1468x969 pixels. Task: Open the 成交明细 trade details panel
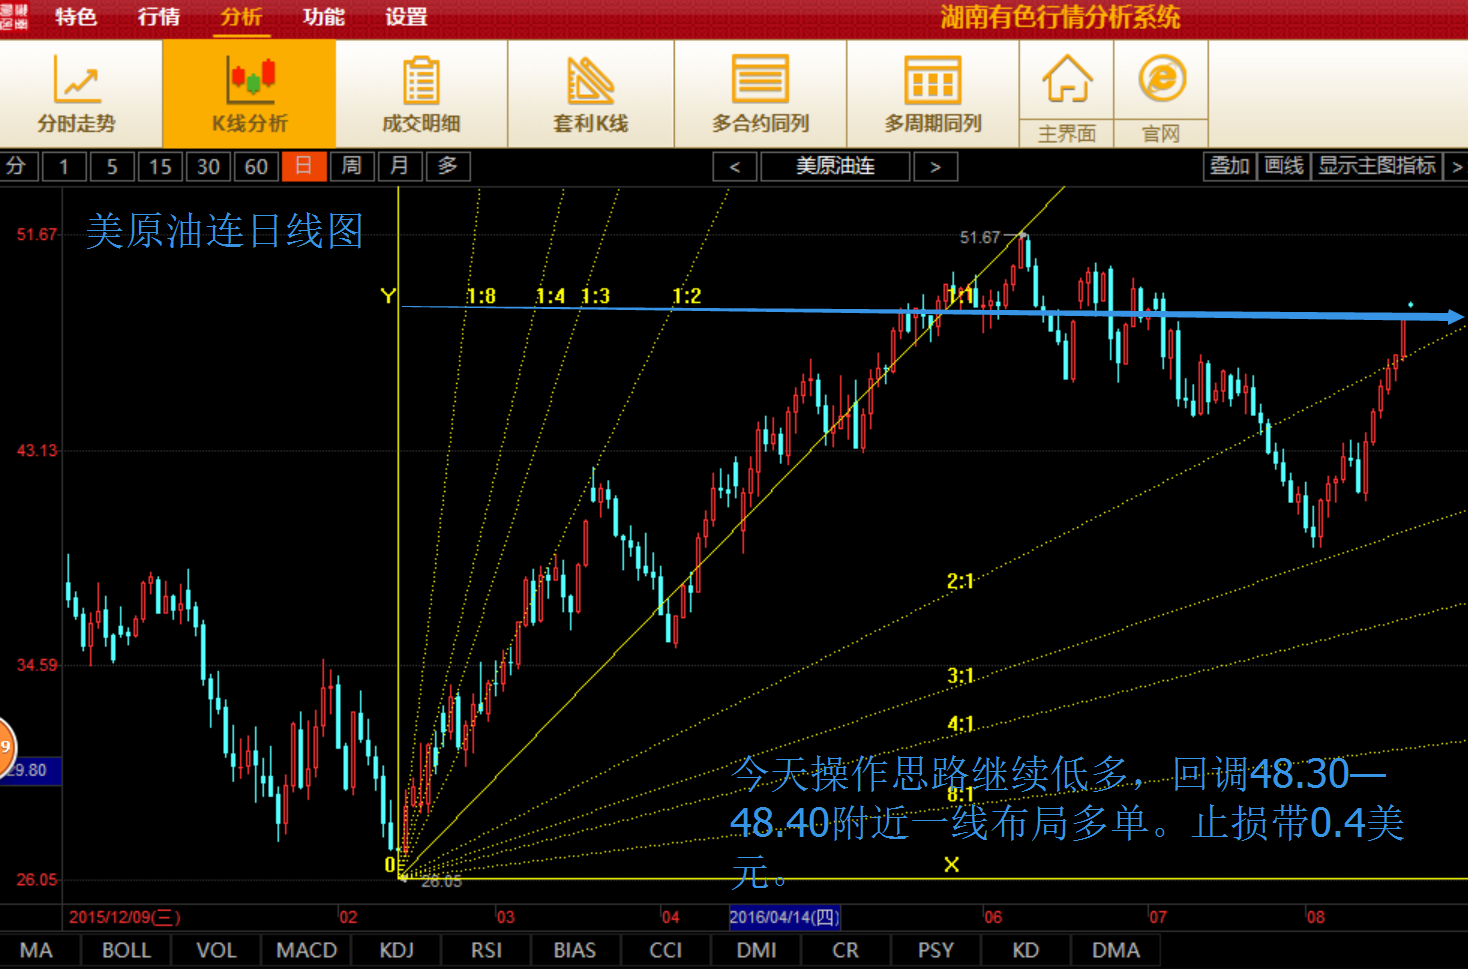[x=421, y=94]
